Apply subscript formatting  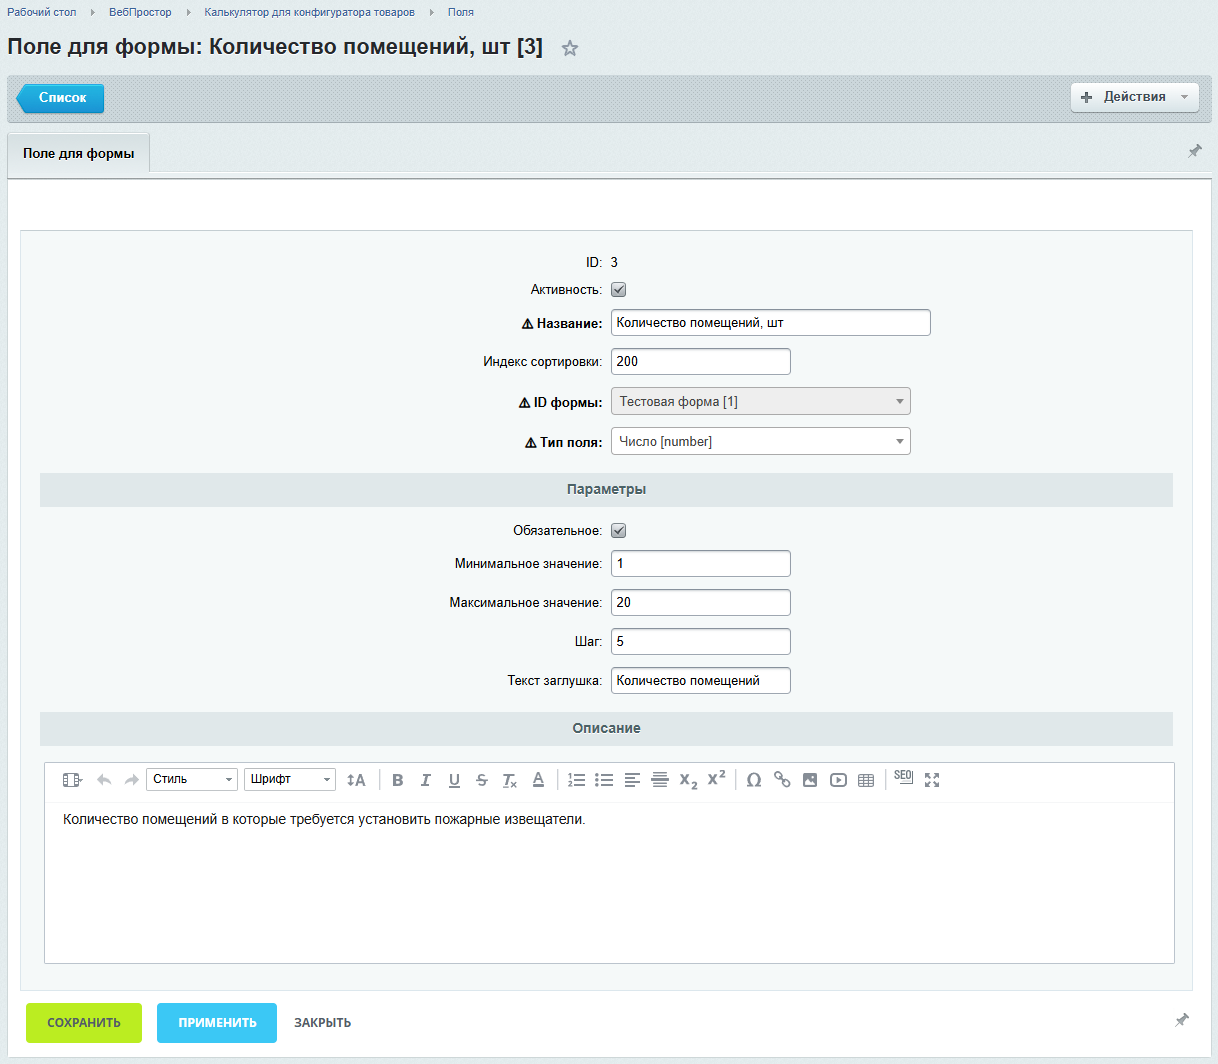pos(688,780)
